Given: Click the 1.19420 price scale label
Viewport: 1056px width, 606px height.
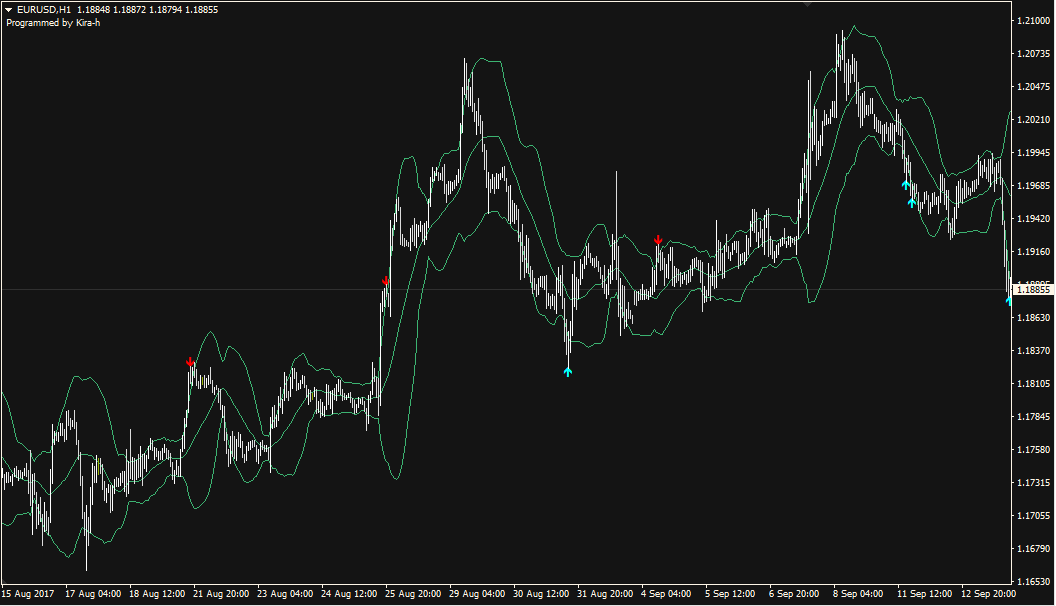Looking at the screenshot, I should pos(1032,218).
